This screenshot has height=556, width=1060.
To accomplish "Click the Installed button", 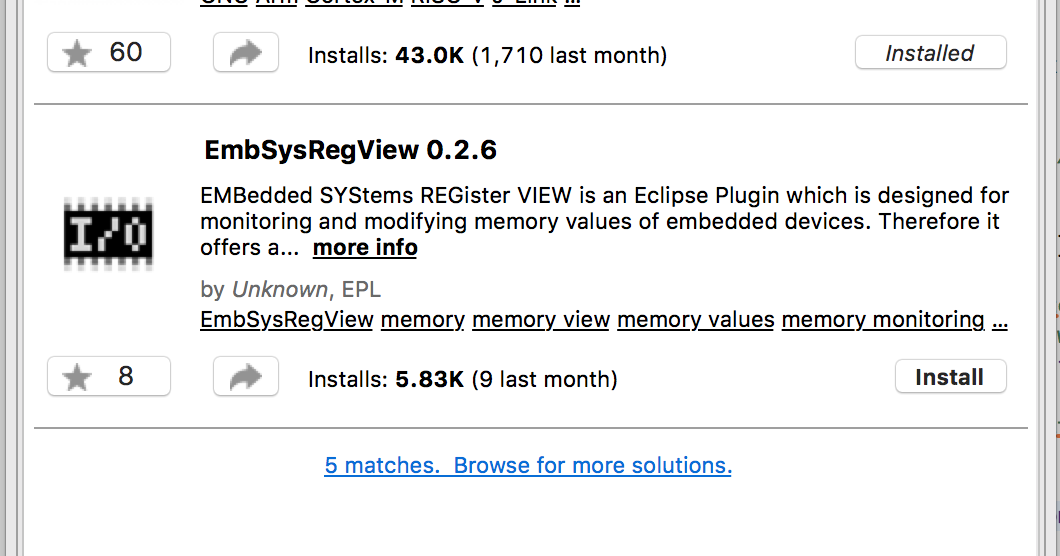I will [930, 53].
